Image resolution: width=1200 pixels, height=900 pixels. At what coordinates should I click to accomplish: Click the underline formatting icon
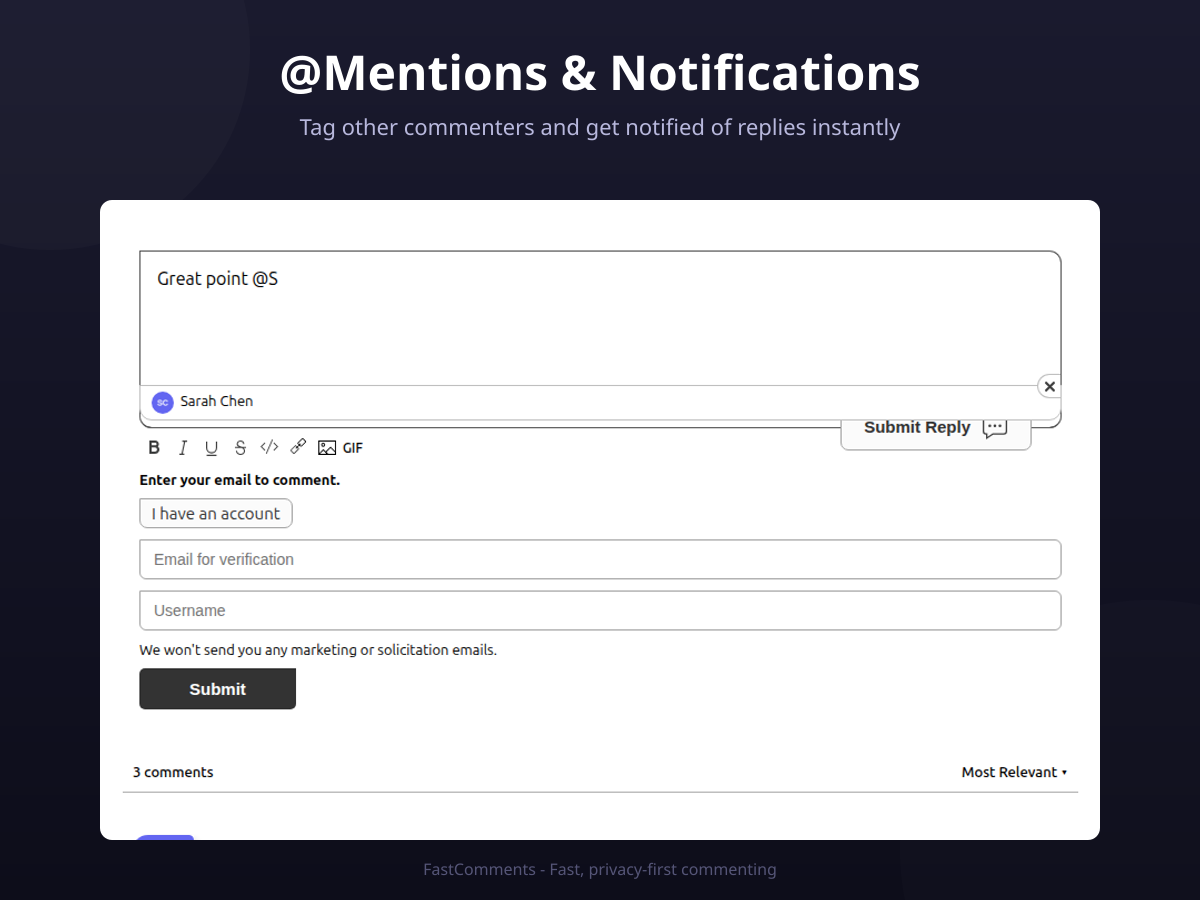(x=211, y=448)
